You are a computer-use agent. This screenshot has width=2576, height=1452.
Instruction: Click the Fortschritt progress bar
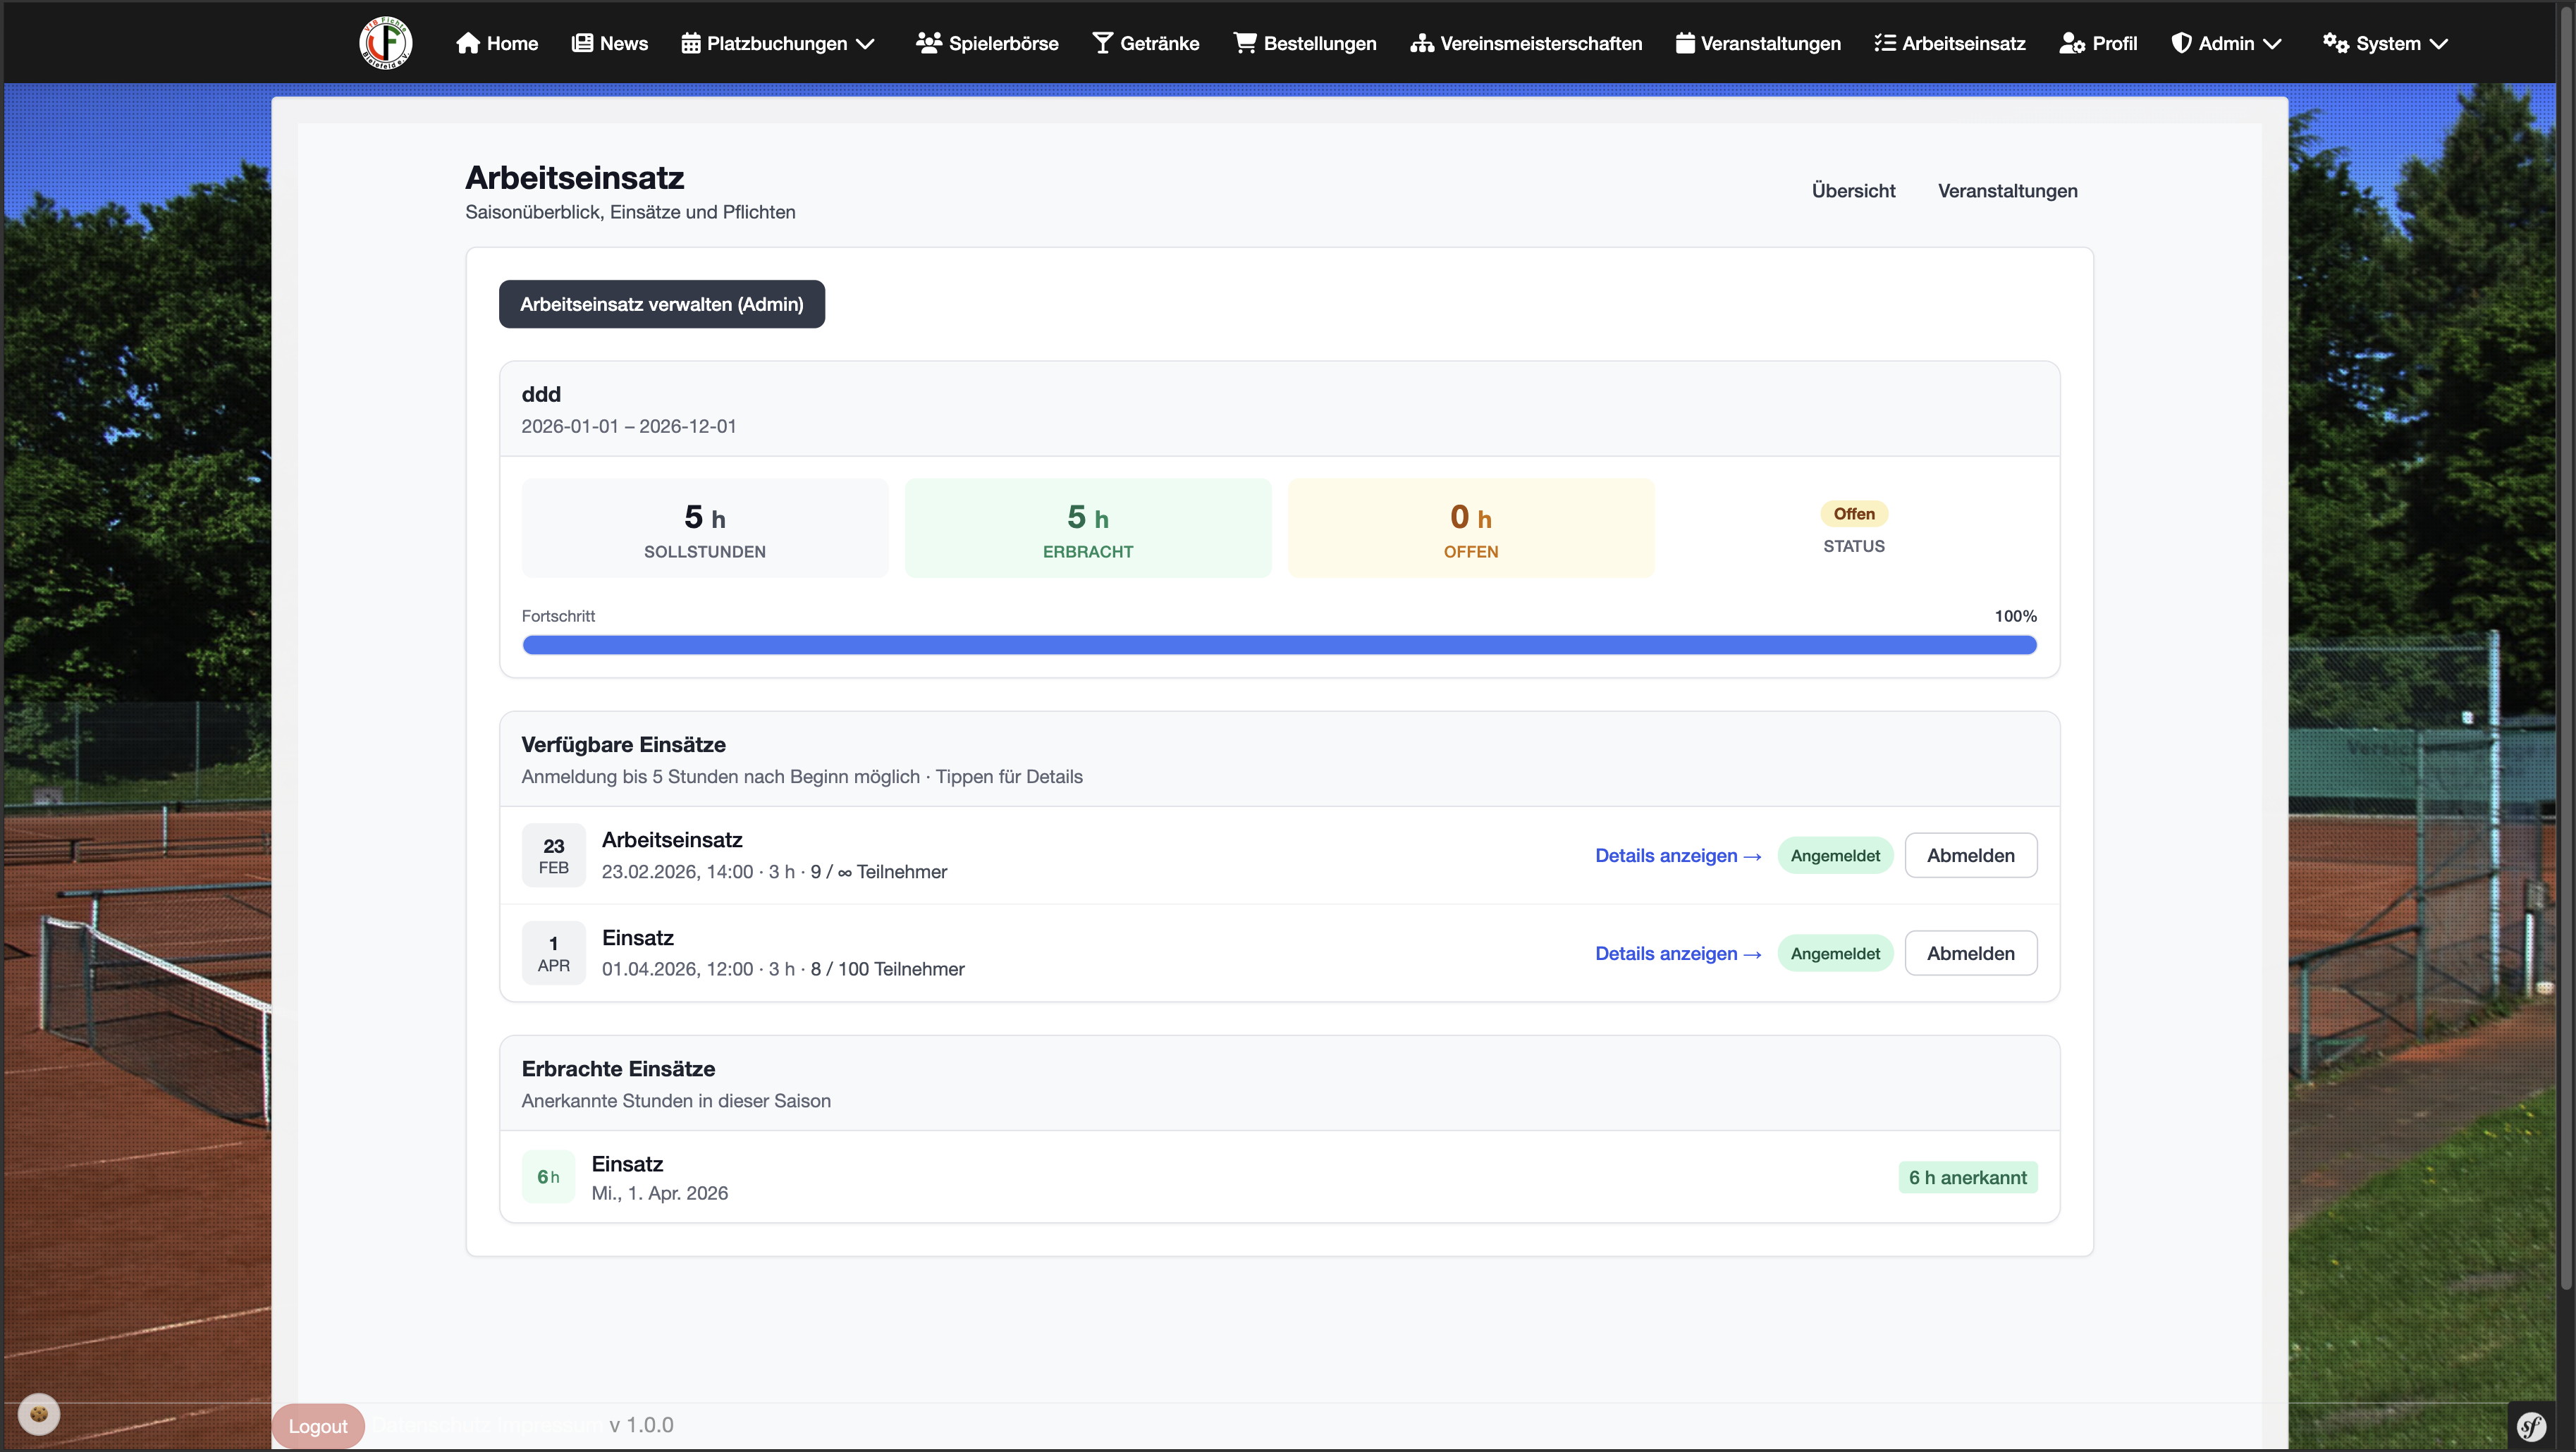1278,645
